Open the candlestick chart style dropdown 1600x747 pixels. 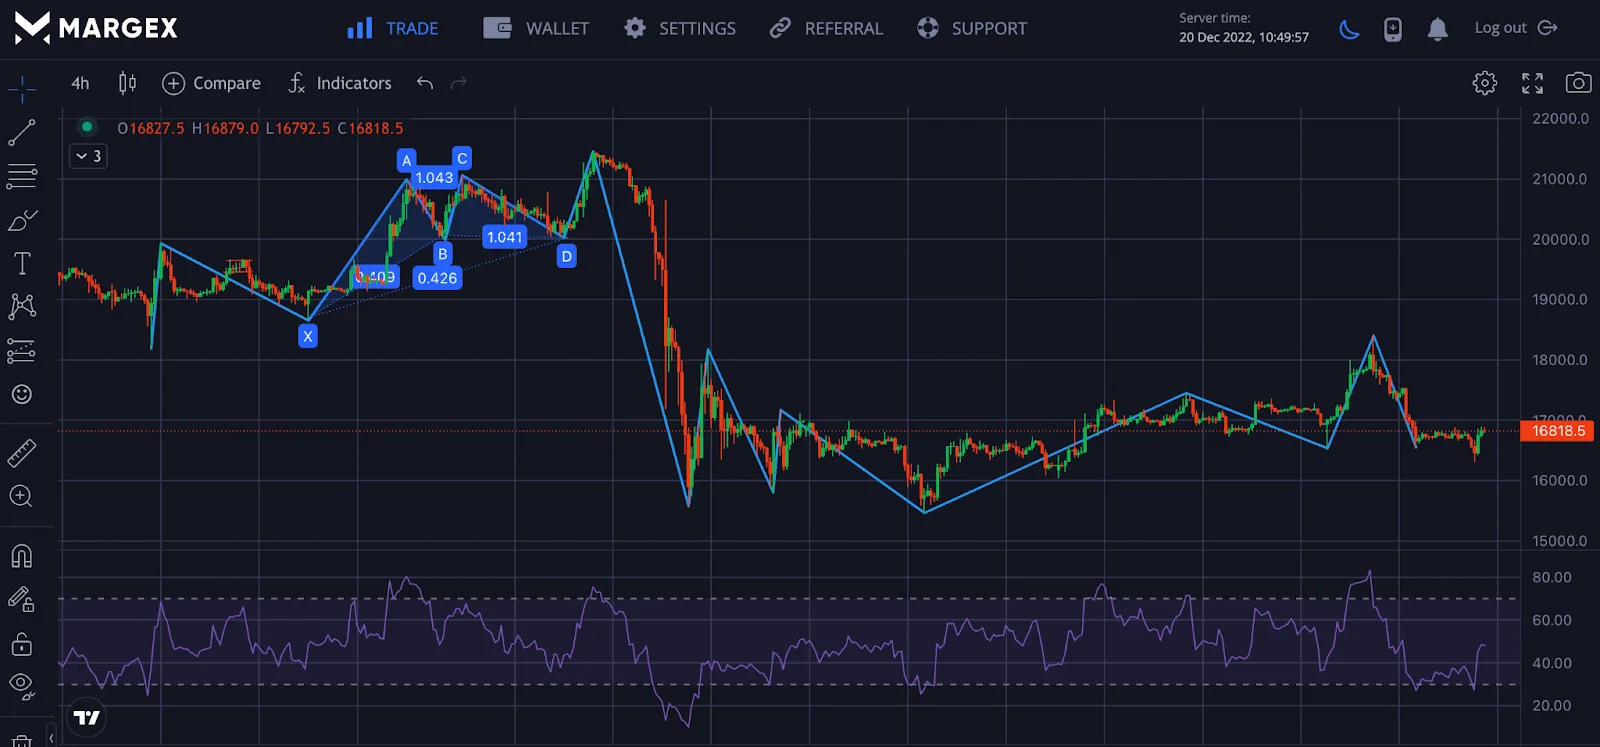point(127,83)
